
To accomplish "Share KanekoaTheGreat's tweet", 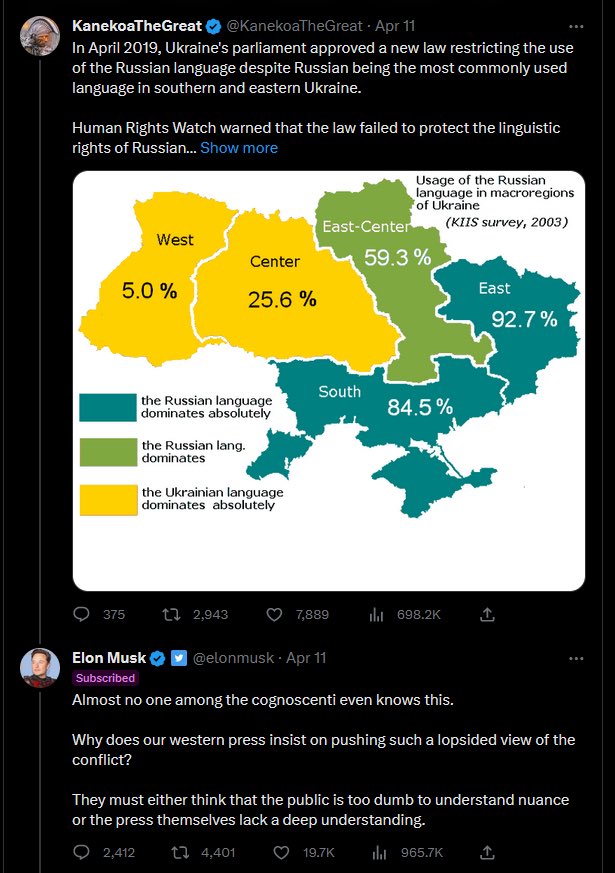I will tap(487, 614).
